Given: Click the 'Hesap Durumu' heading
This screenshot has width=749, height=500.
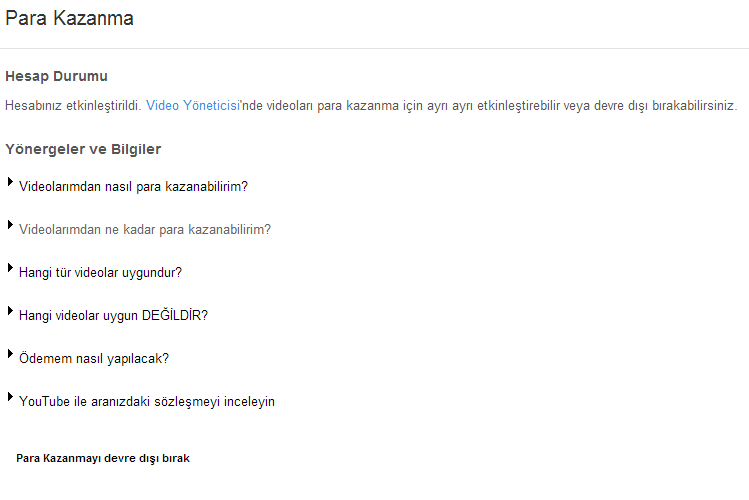Looking at the screenshot, I should pos(56,76).
